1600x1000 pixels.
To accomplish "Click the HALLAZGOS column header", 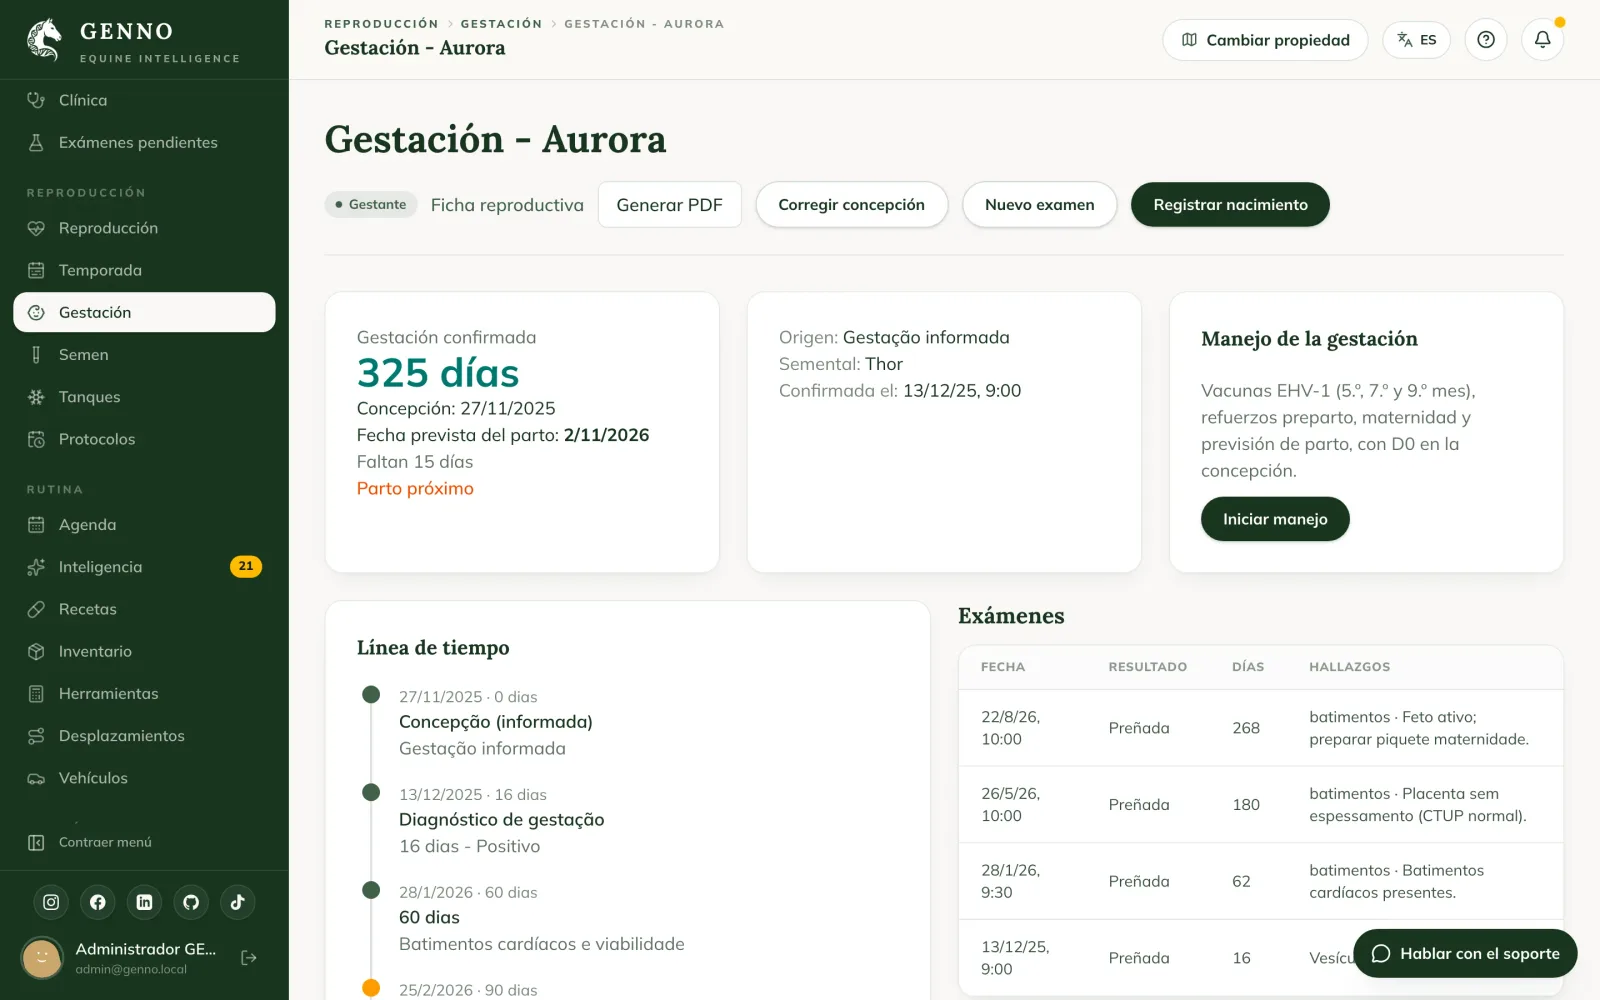I will [1349, 667].
